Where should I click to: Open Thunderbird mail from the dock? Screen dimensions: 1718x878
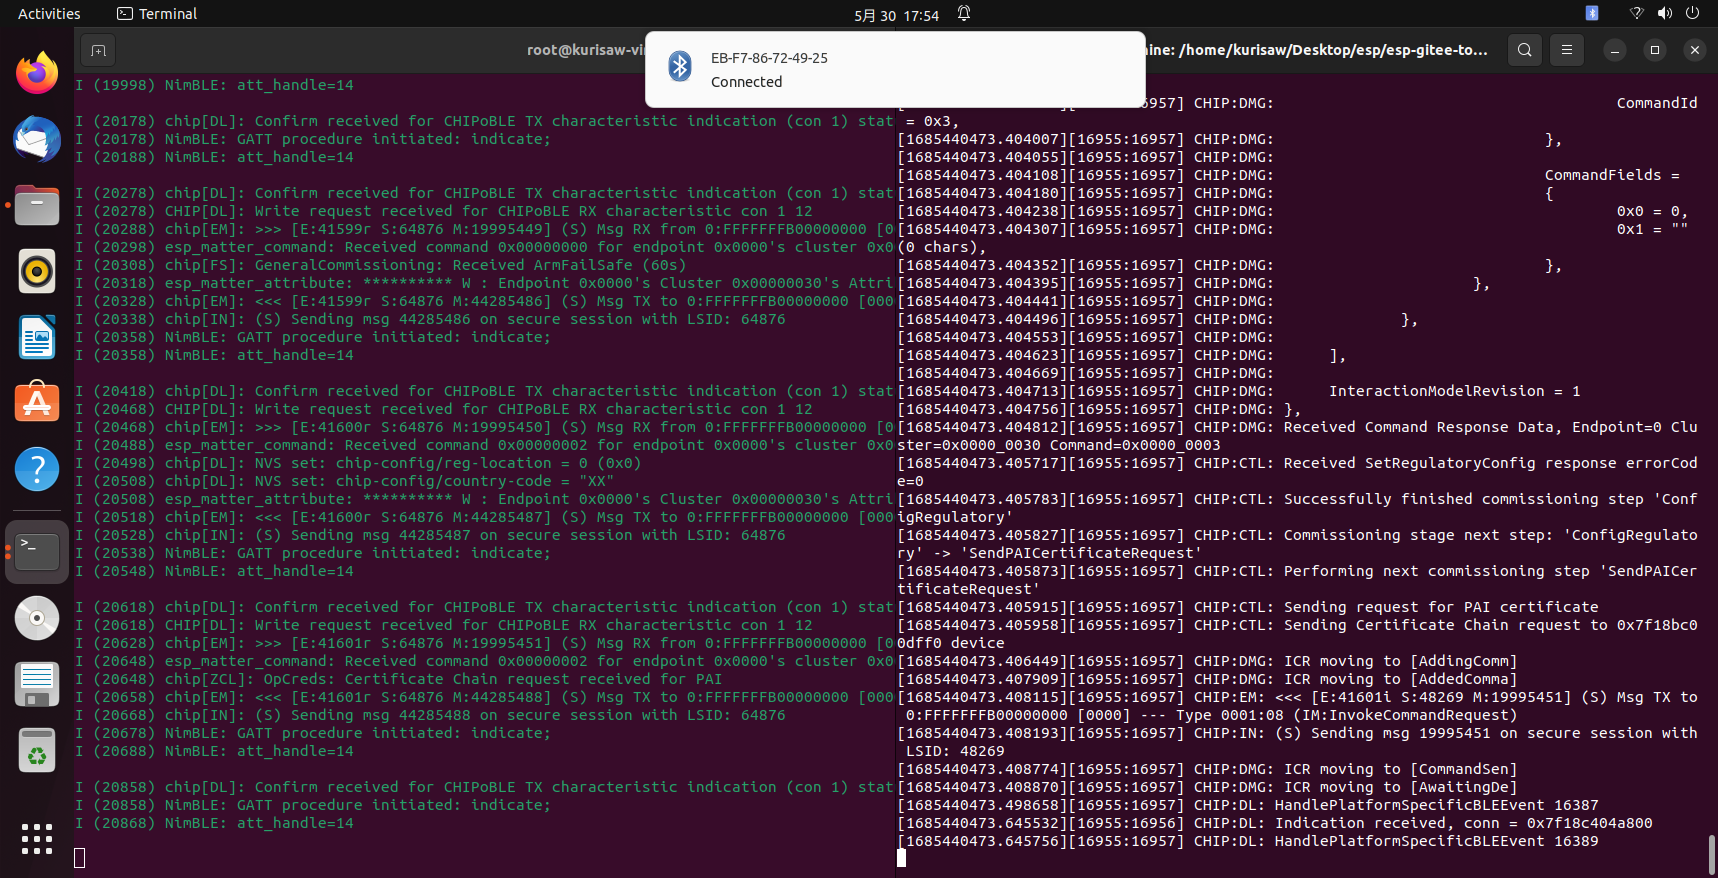click(x=37, y=139)
